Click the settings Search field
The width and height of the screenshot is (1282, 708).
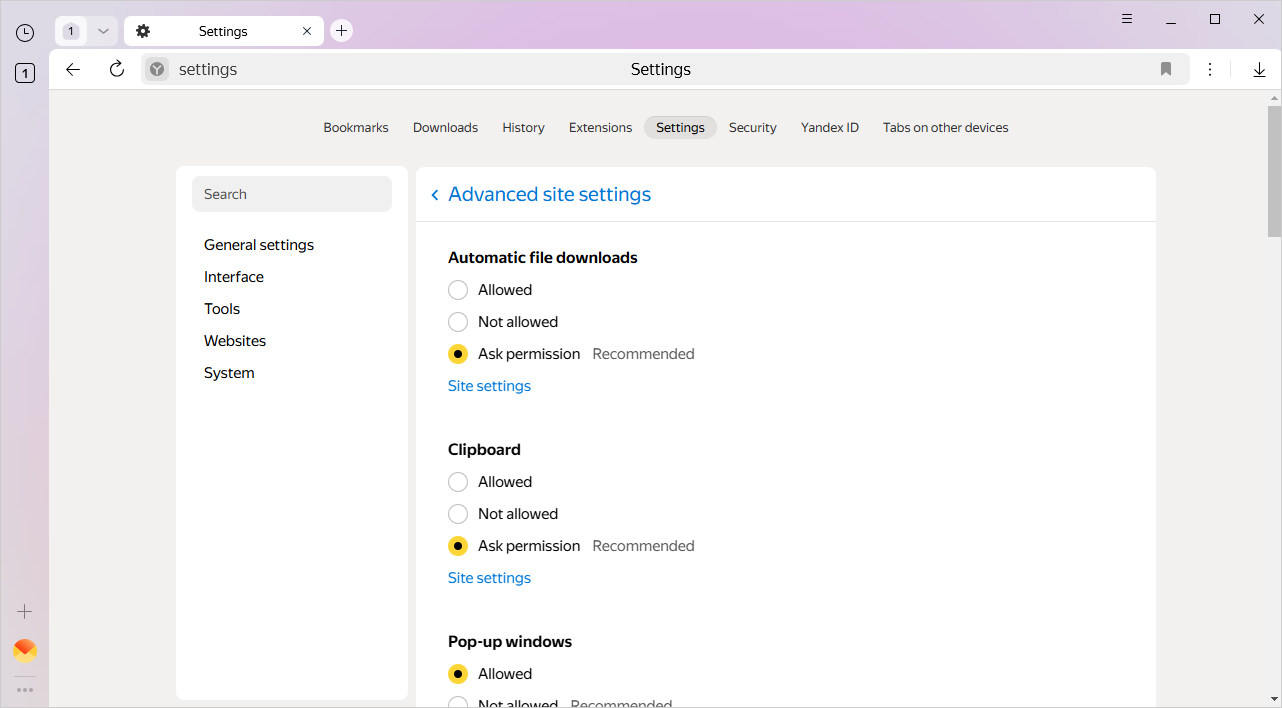pyautogui.click(x=292, y=194)
